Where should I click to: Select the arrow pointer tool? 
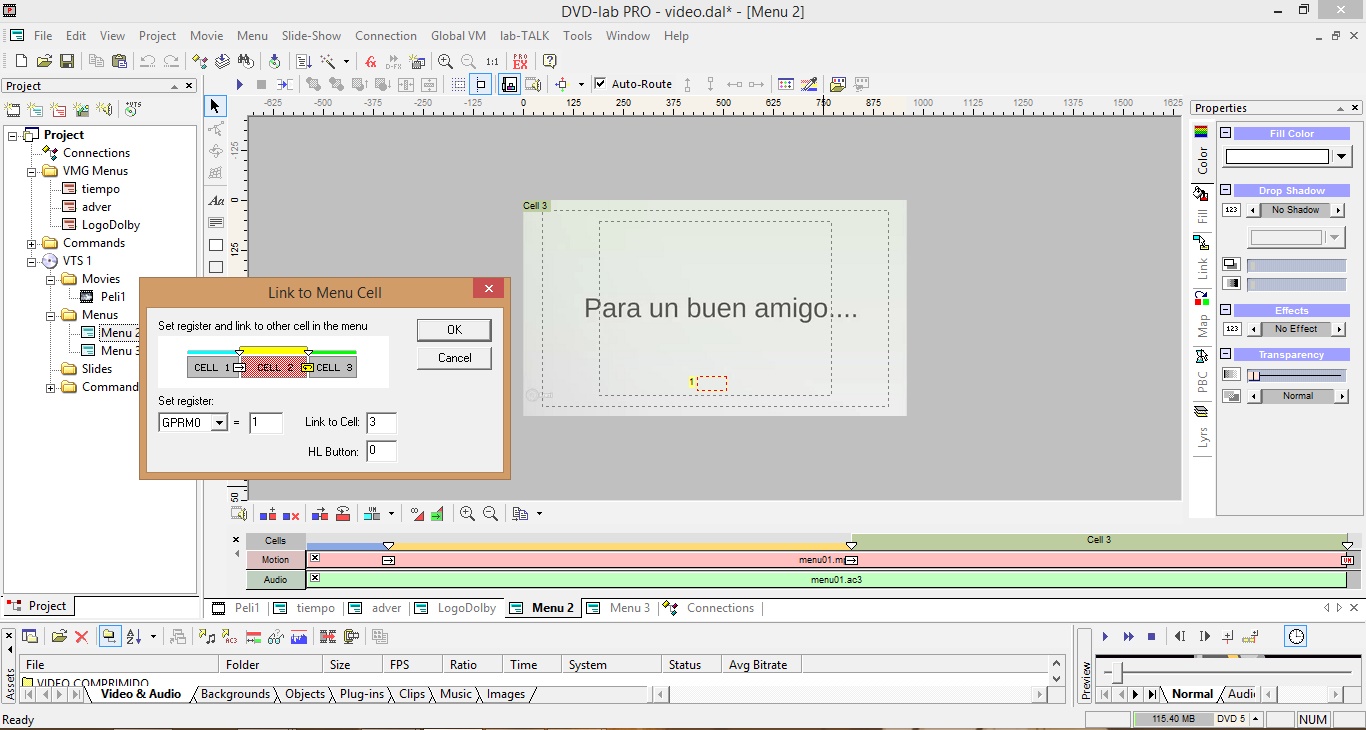(x=215, y=106)
